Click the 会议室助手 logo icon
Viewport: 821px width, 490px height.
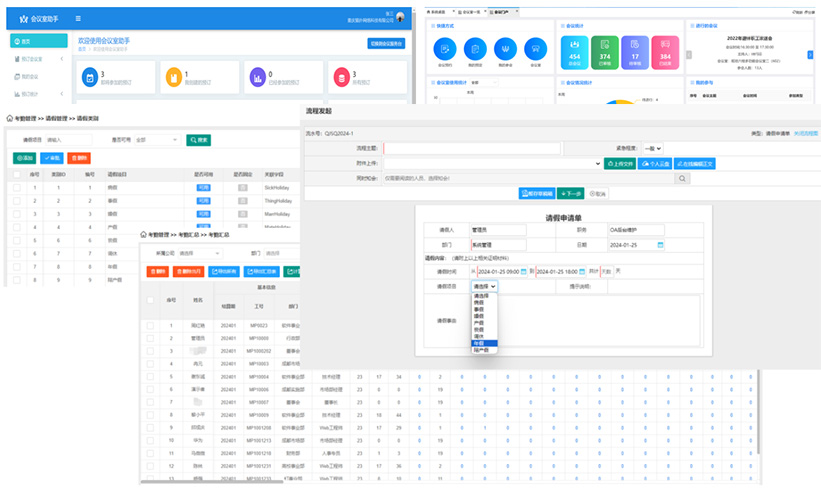(x=24, y=19)
